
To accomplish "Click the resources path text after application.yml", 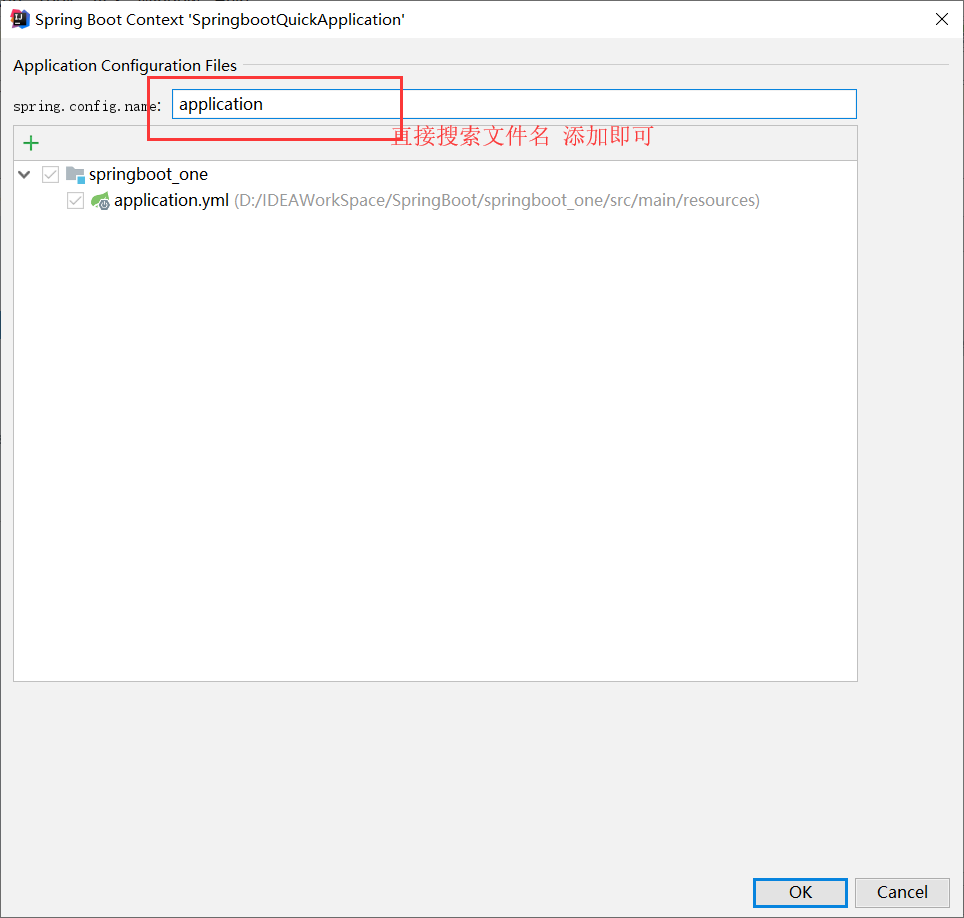I will pos(495,200).
